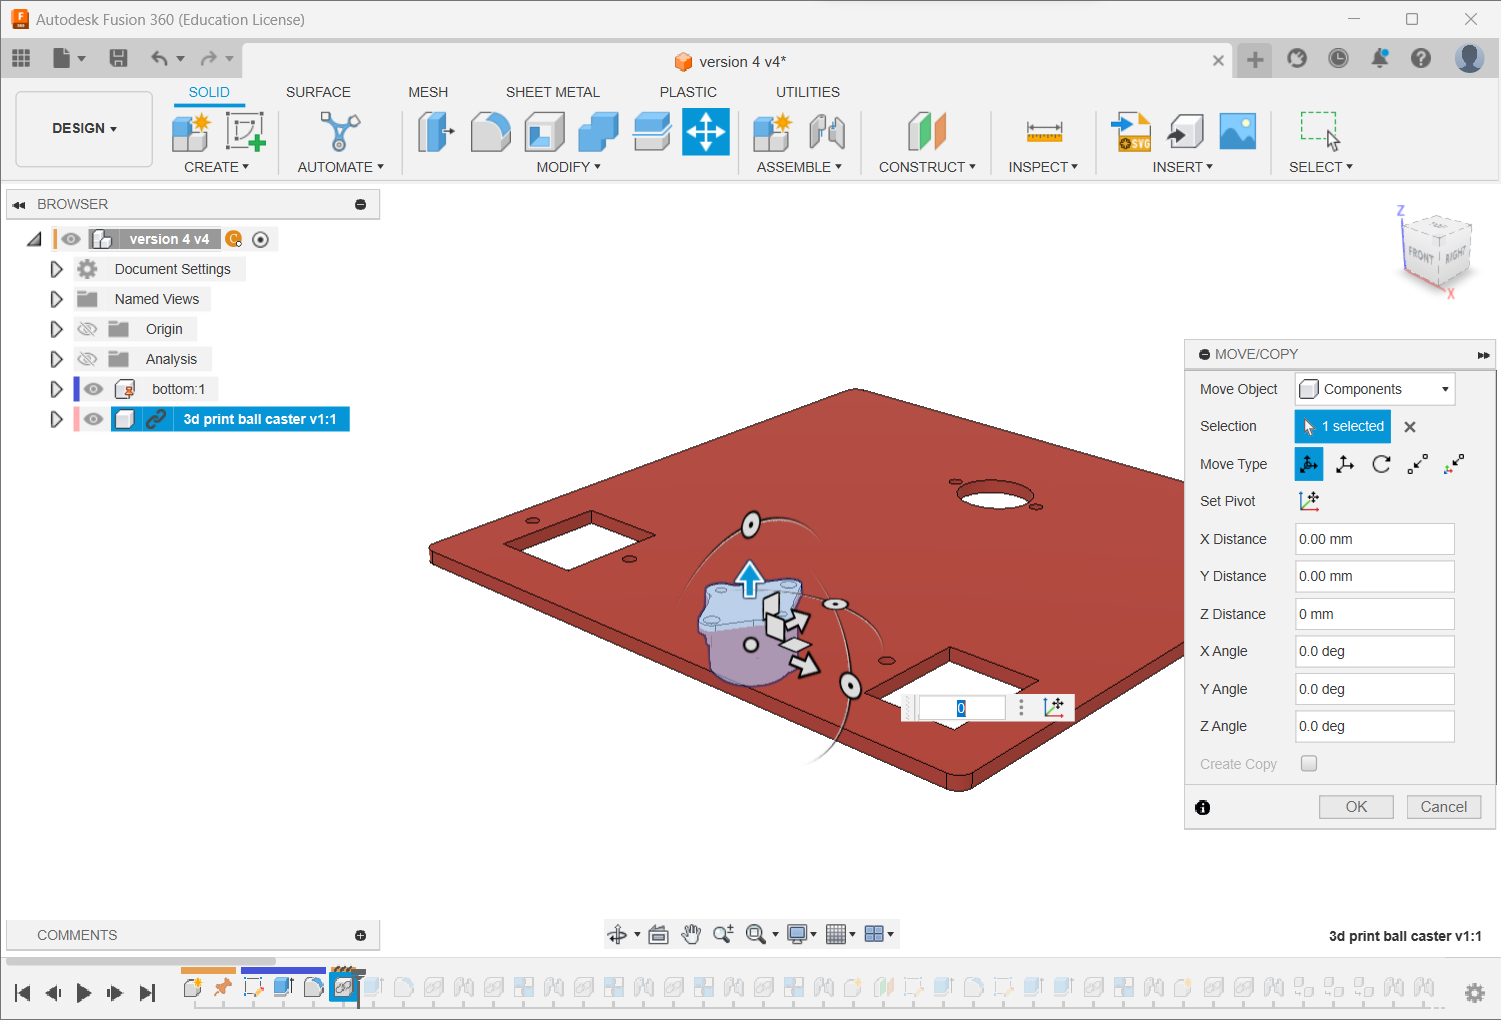Viewport: 1501px width, 1020px height.
Task: Enable the Create Copy checkbox
Action: (1309, 763)
